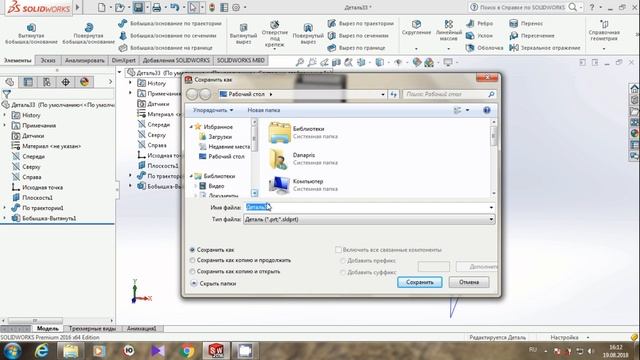Select Вырез по траектории tool
This screenshot has width=640, height=360.
[361, 24]
